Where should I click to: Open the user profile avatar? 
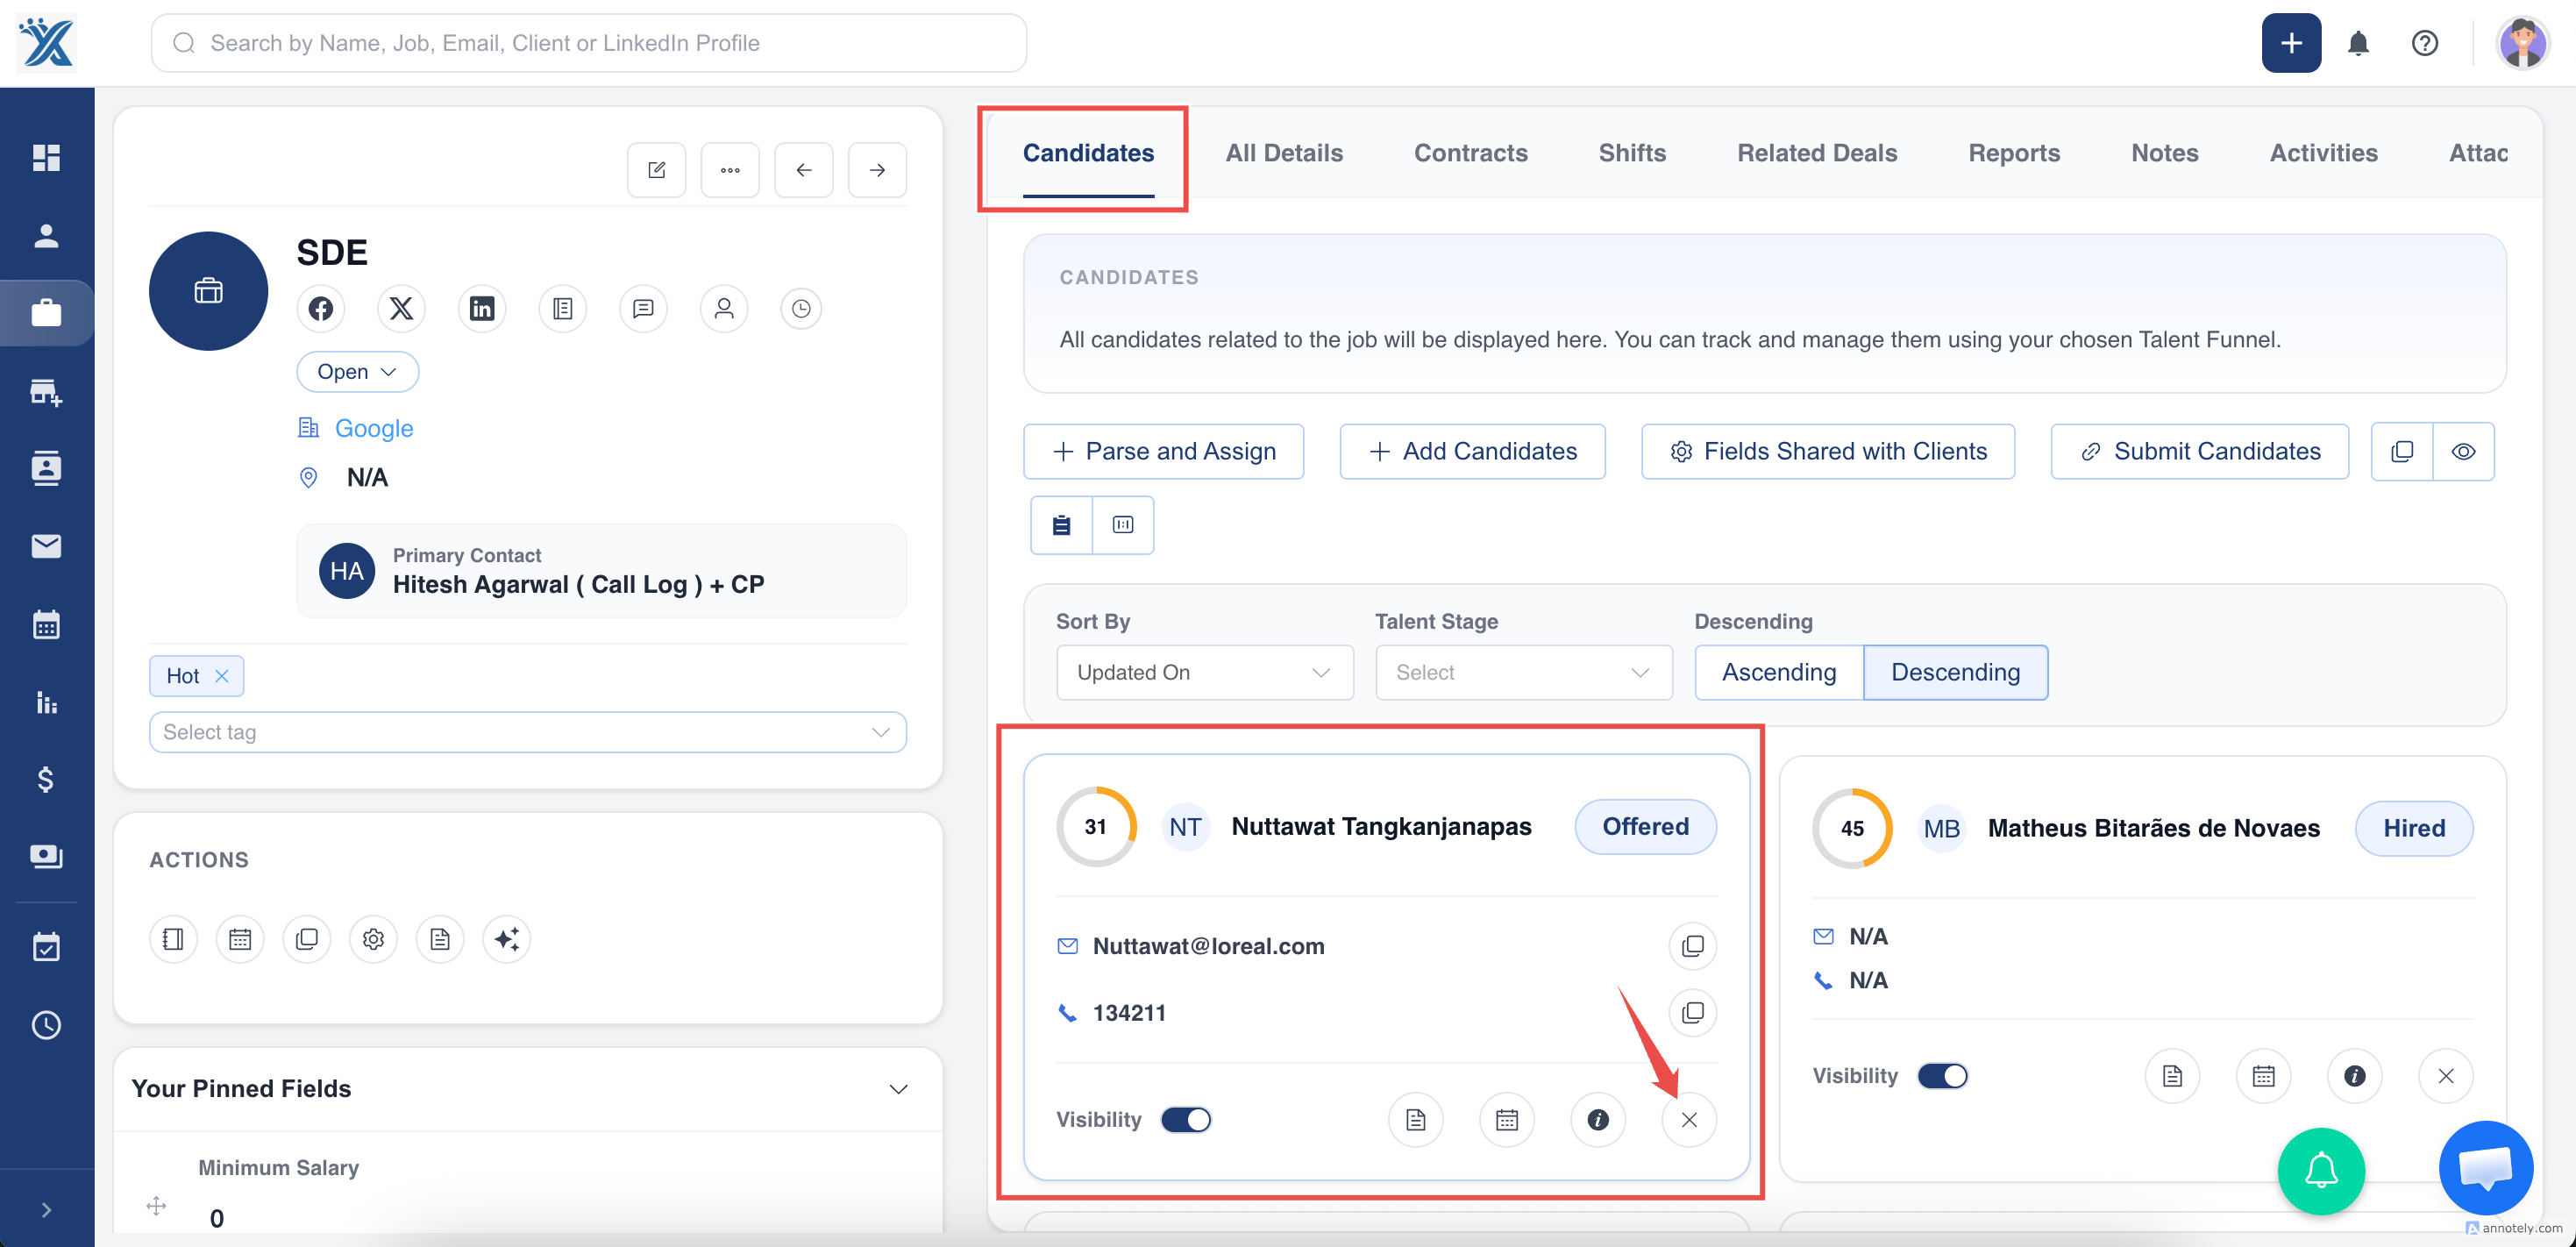coord(2522,43)
